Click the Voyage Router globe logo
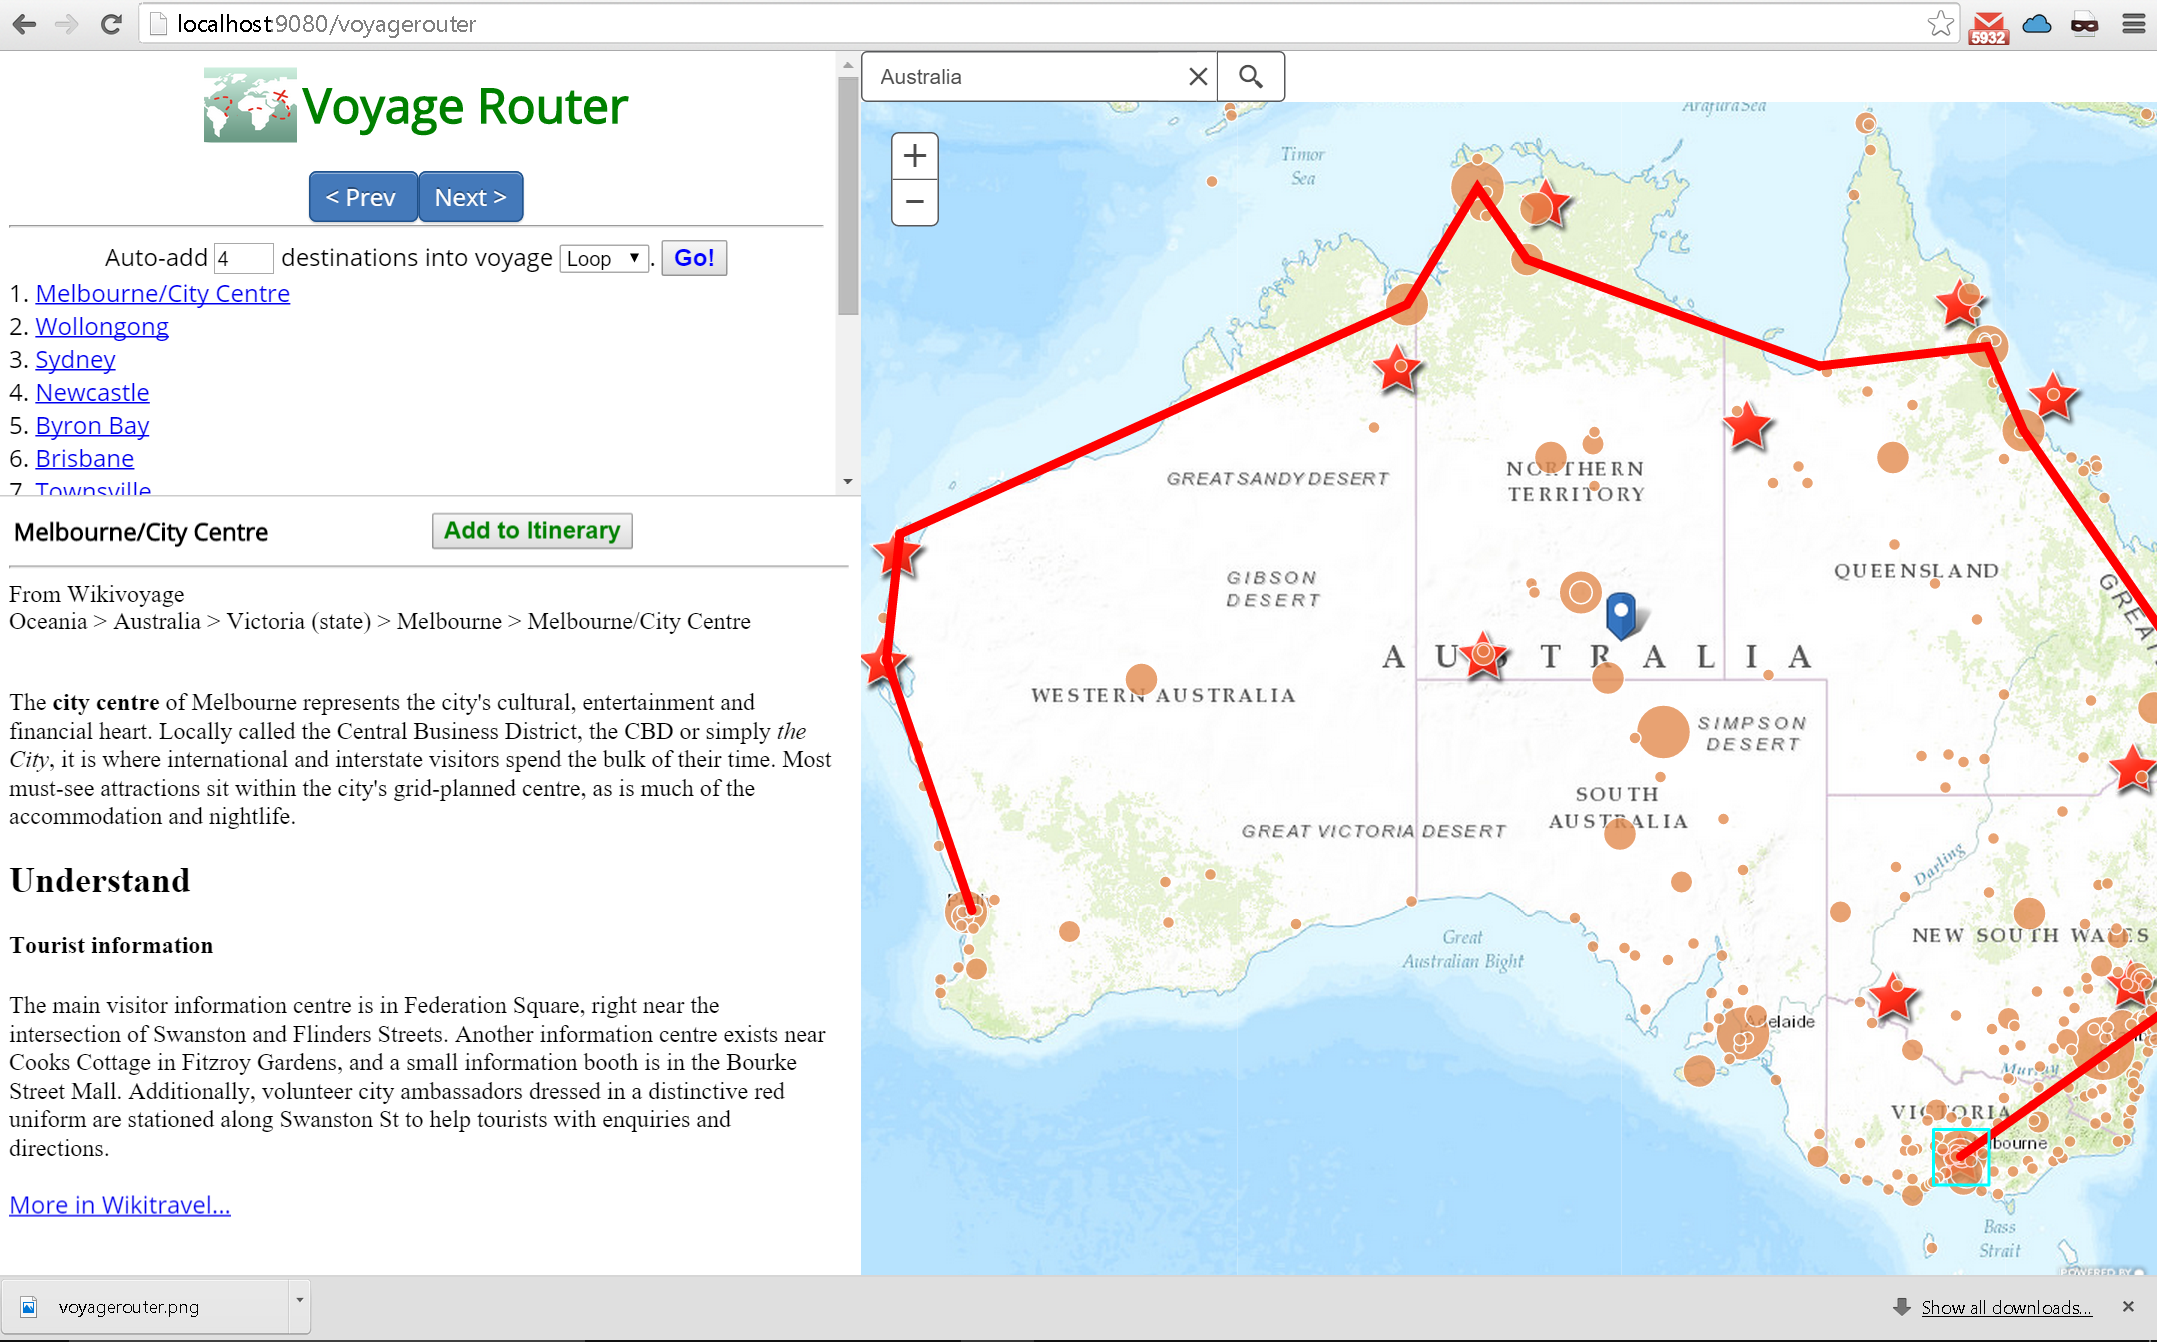Image resolution: width=2157 pixels, height=1342 pixels. (x=250, y=106)
